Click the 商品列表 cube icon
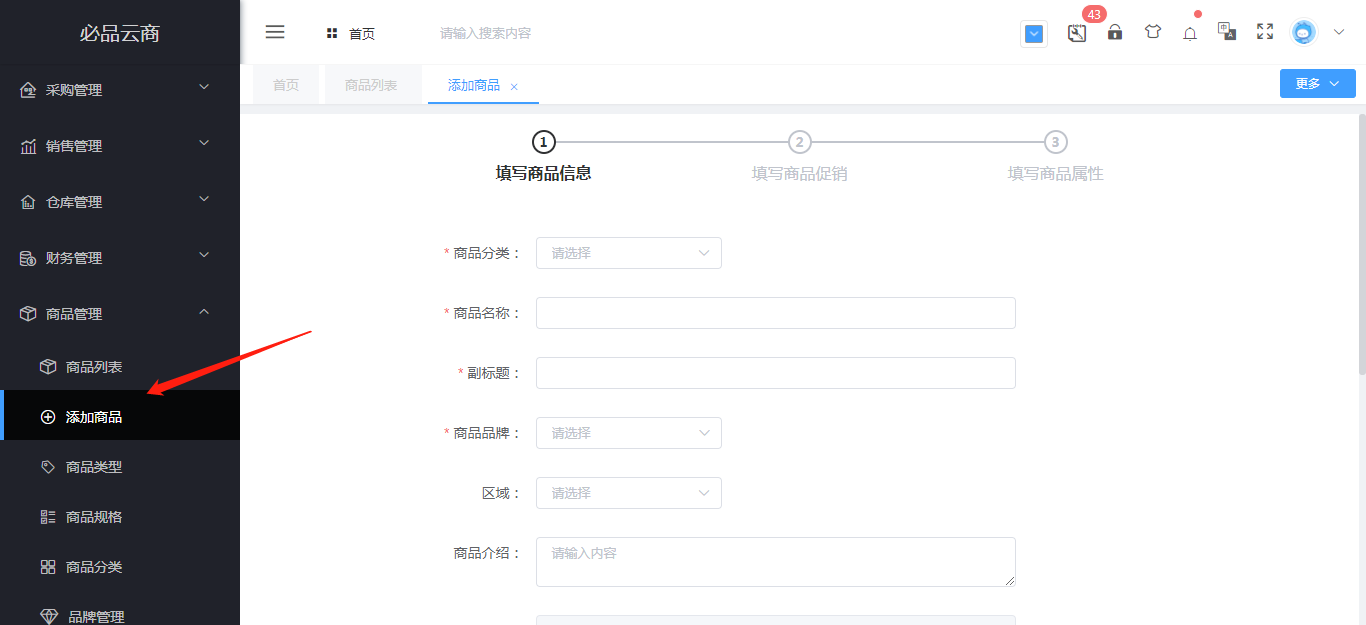The width and height of the screenshot is (1366, 625). tap(48, 367)
